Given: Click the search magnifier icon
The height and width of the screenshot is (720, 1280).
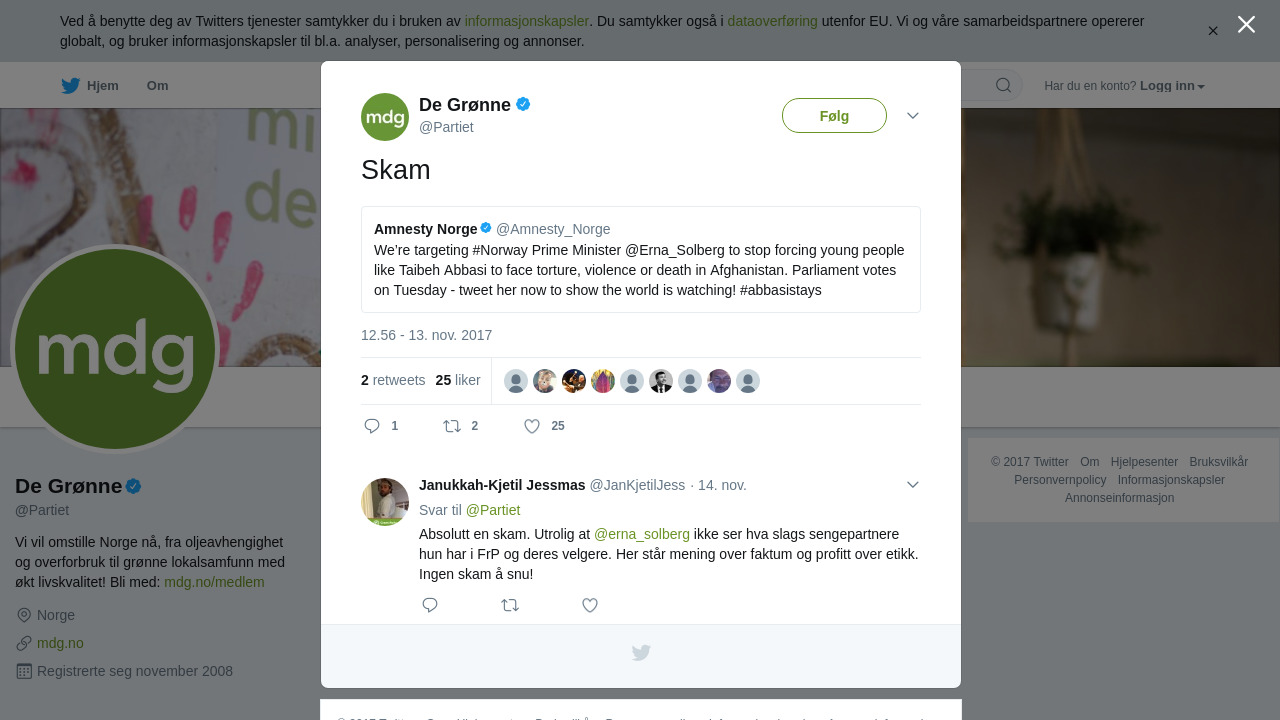Looking at the screenshot, I should [1003, 85].
